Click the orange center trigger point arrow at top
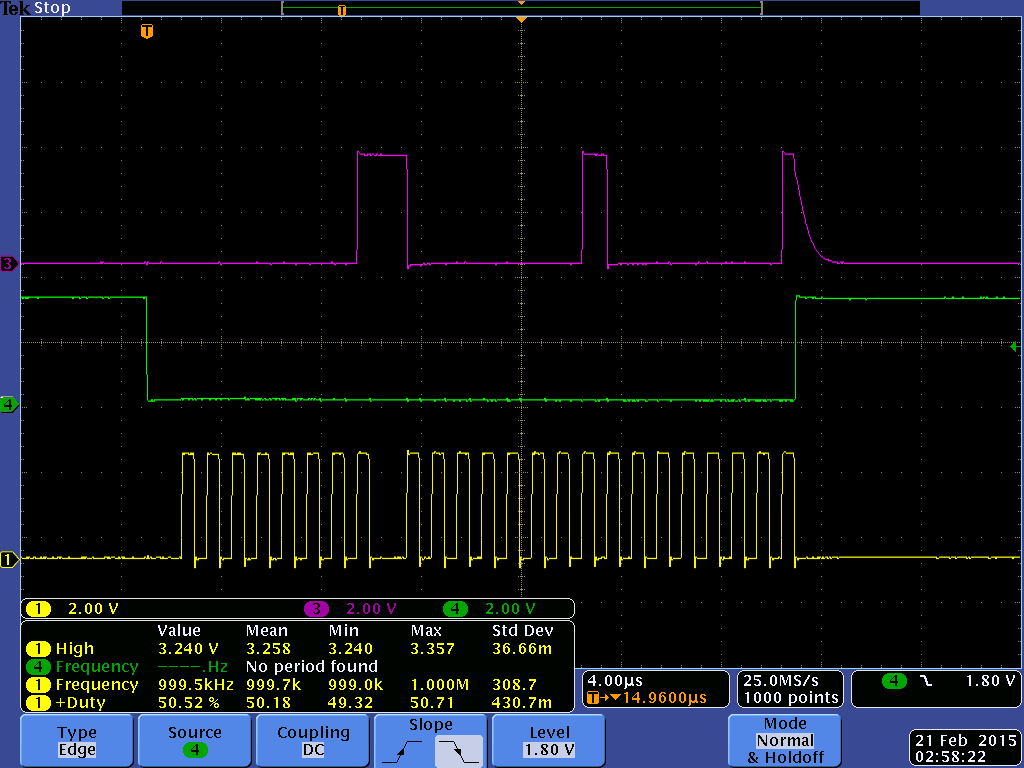 [521, 20]
